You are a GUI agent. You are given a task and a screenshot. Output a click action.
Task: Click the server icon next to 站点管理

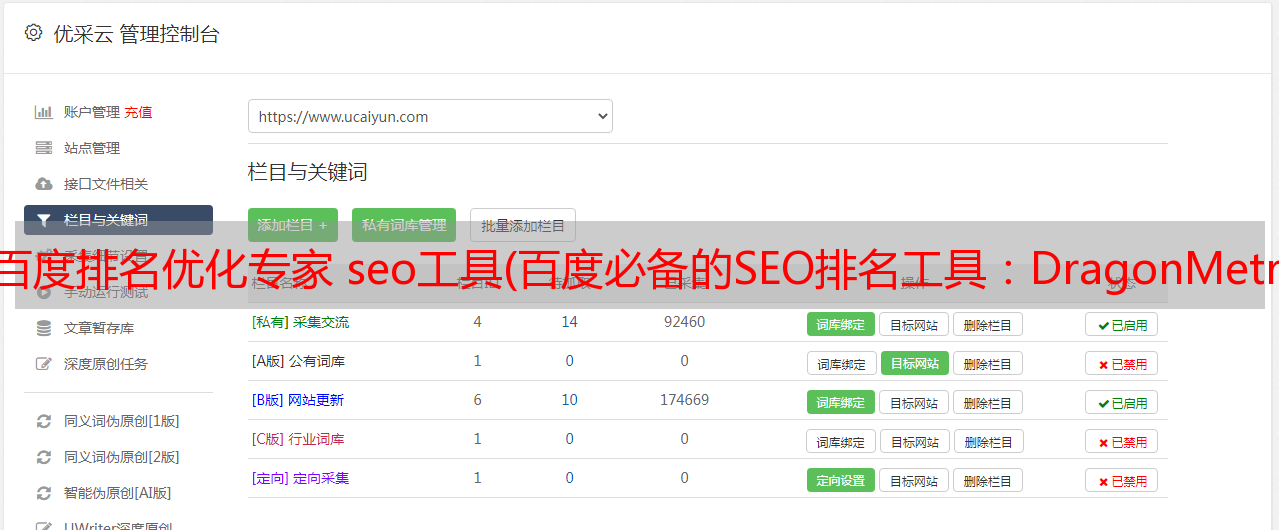pyautogui.click(x=43, y=148)
